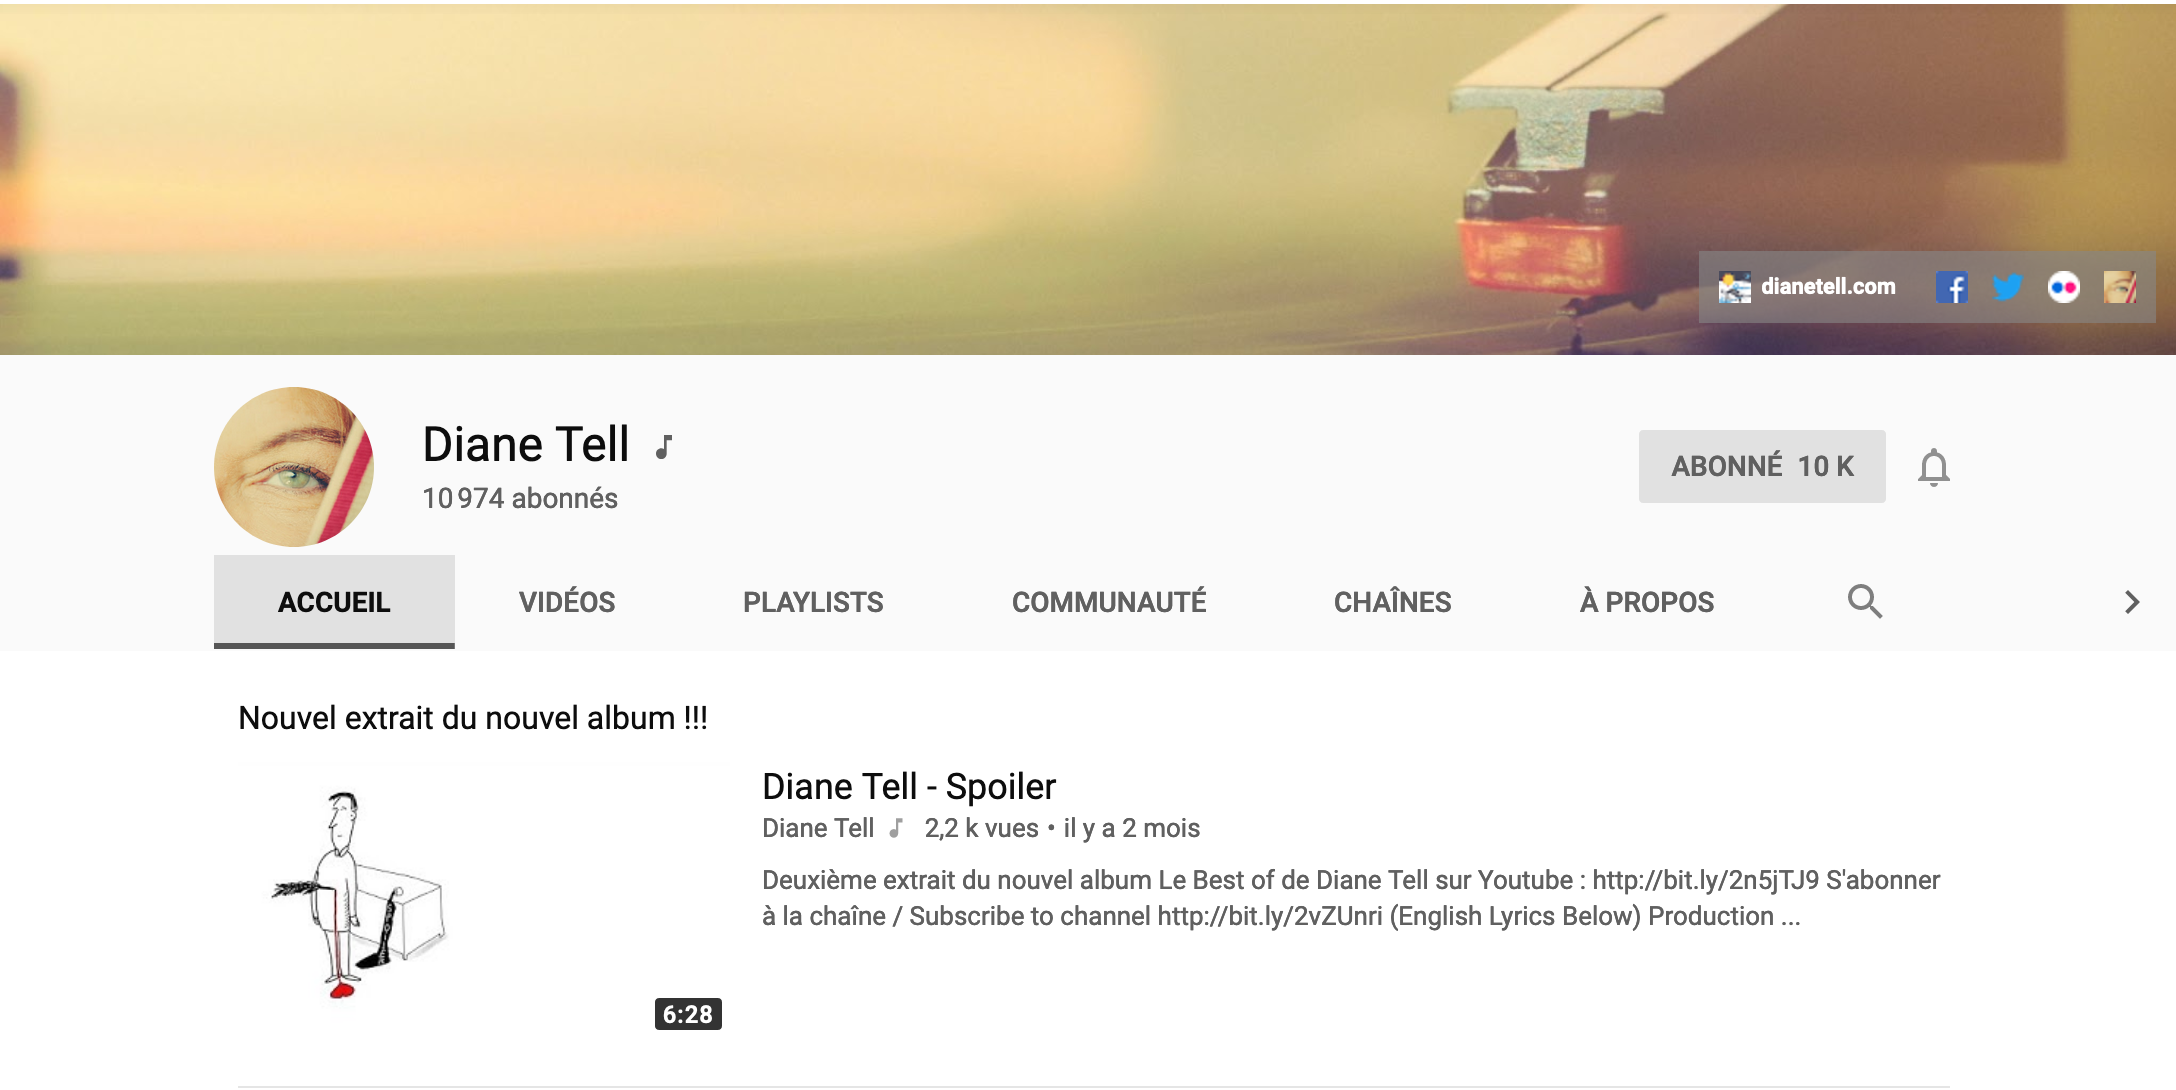2176x1090 pixels.
Task: Open the dianetell.com website link
Action: coord(1828,287)
